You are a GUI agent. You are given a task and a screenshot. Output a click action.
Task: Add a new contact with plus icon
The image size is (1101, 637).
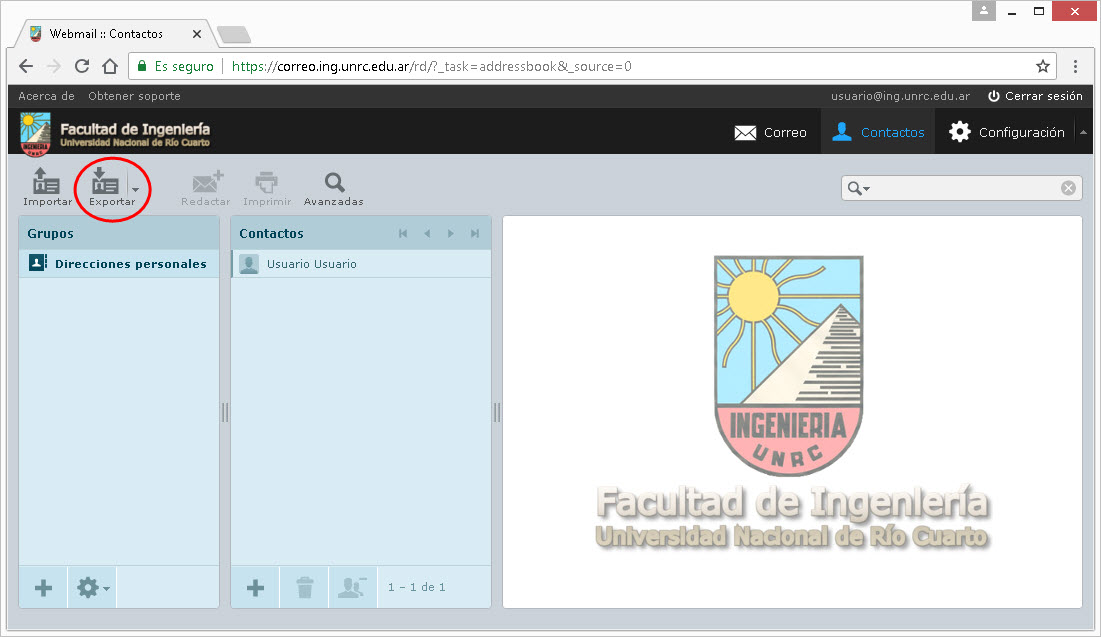[256, 587]
